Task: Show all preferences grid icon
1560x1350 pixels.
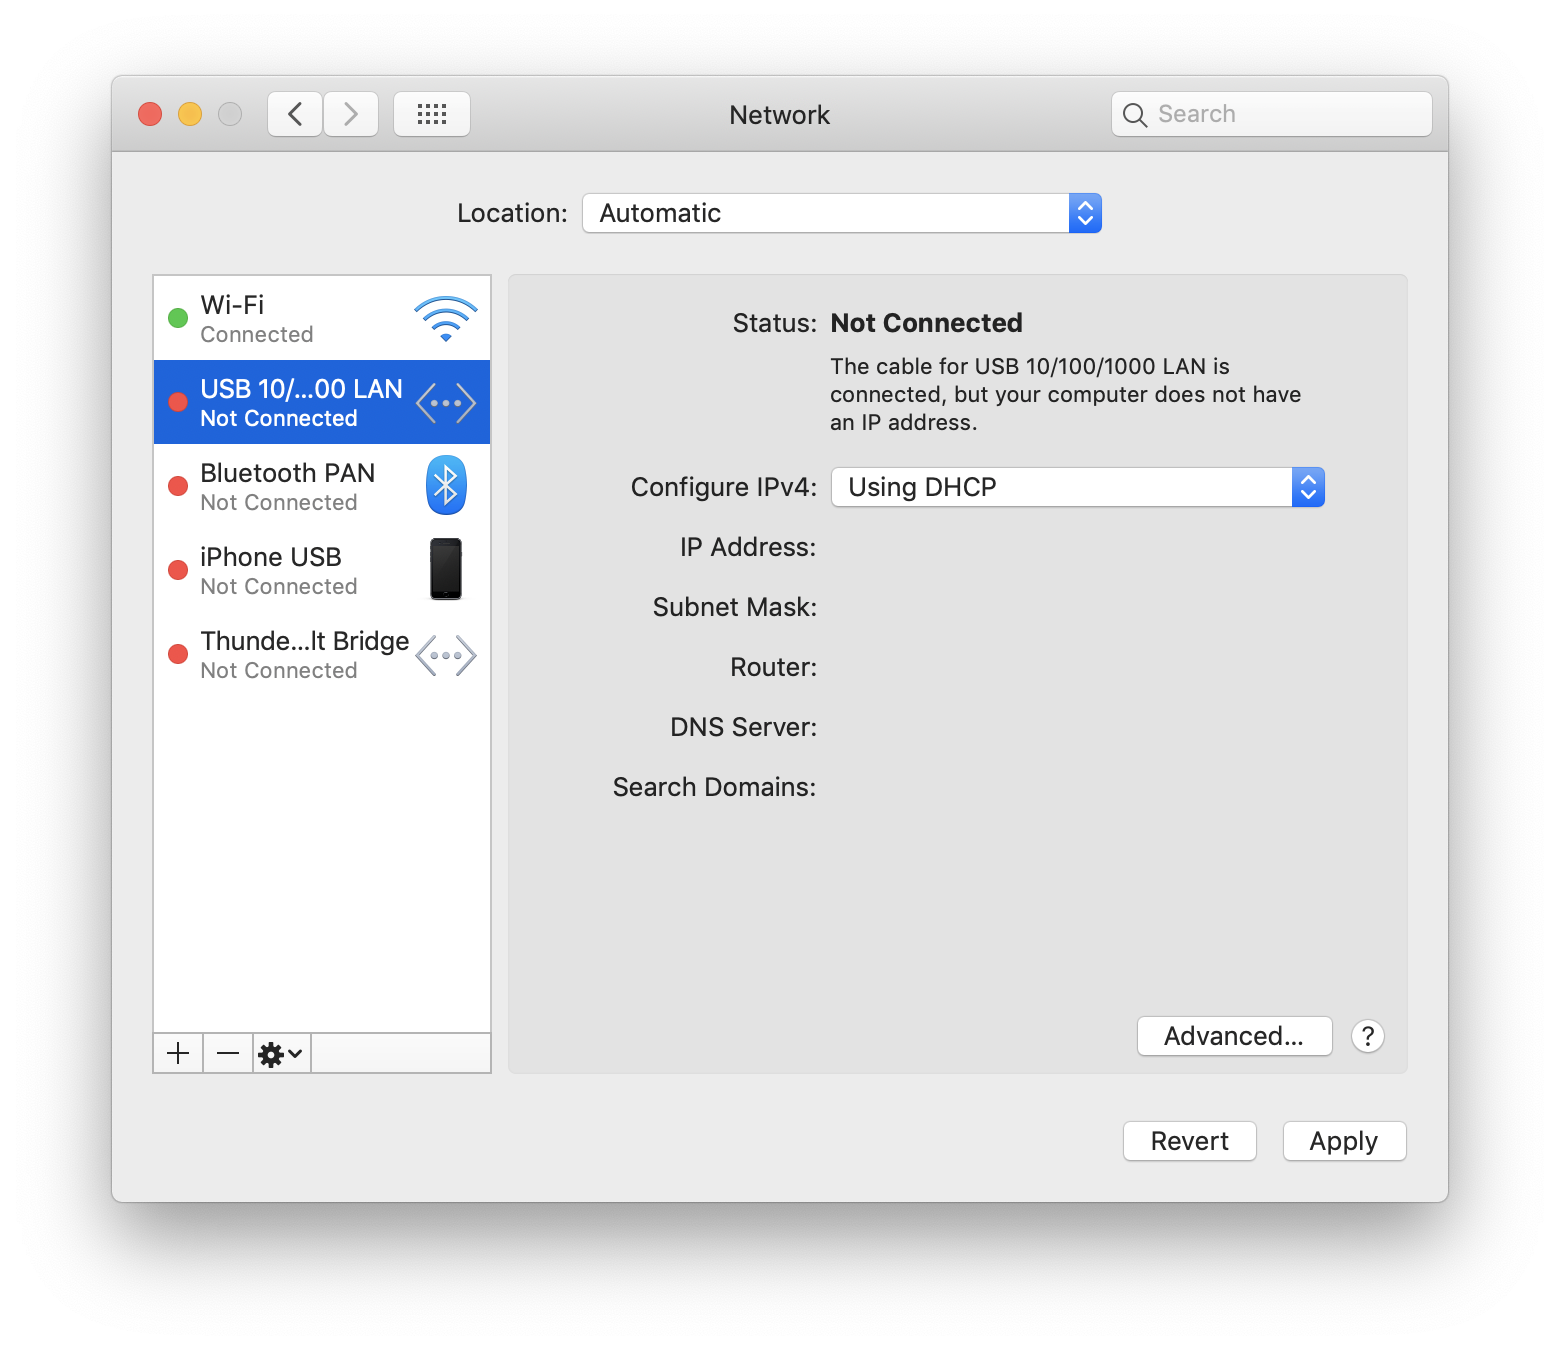Action: click(x=432, y=114)
